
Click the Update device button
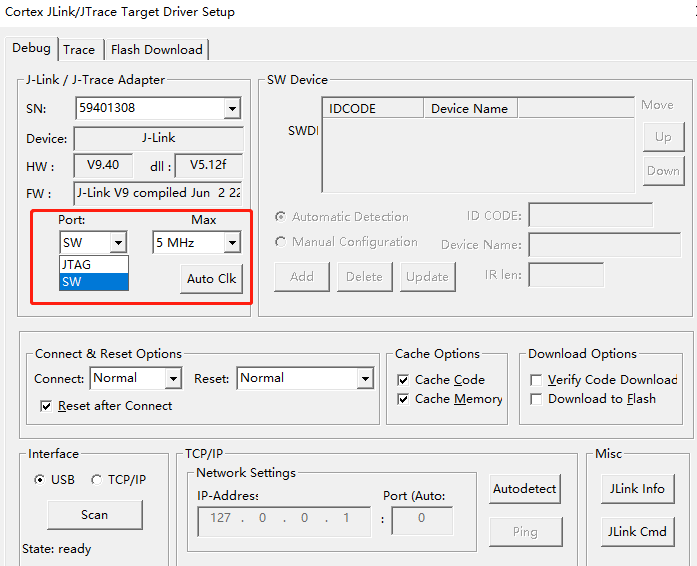(x=428, y=277)
